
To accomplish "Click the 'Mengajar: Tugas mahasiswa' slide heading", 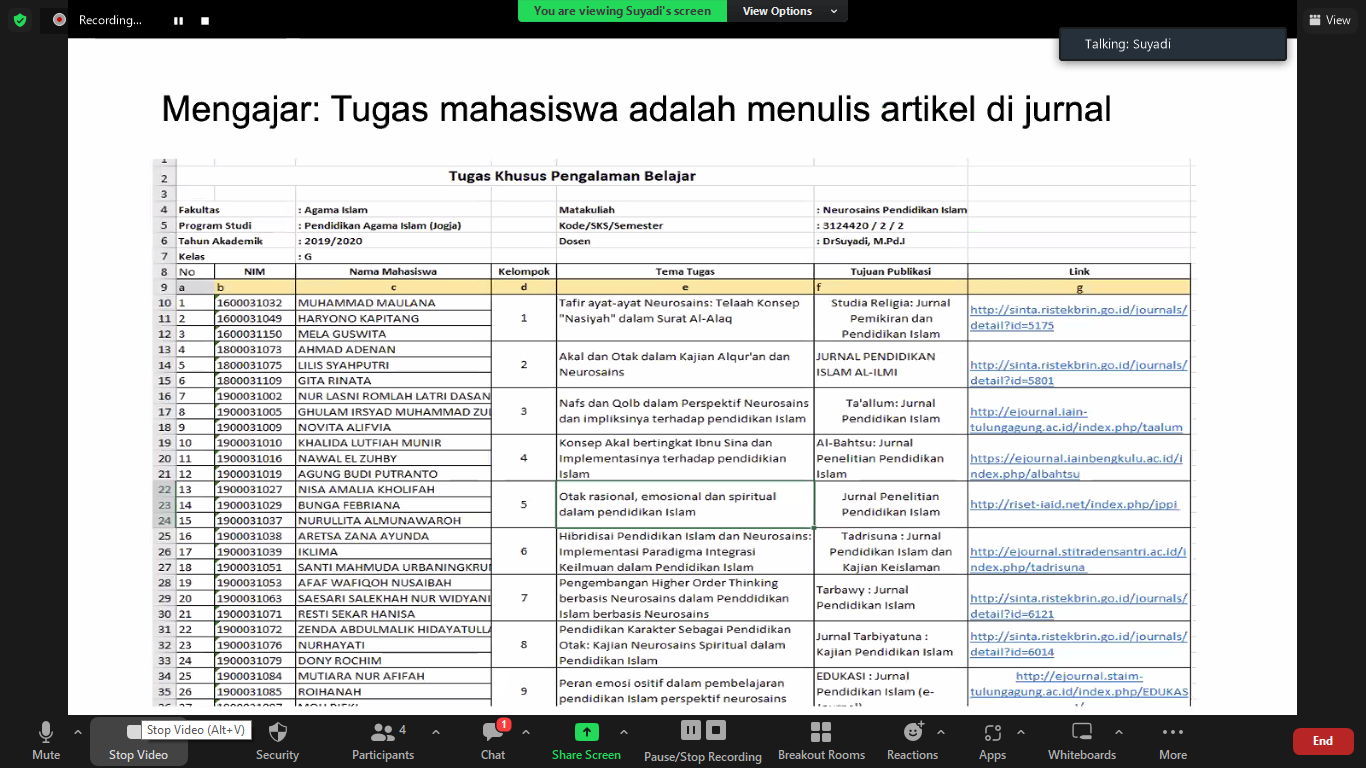I will [x=636, y=108].
